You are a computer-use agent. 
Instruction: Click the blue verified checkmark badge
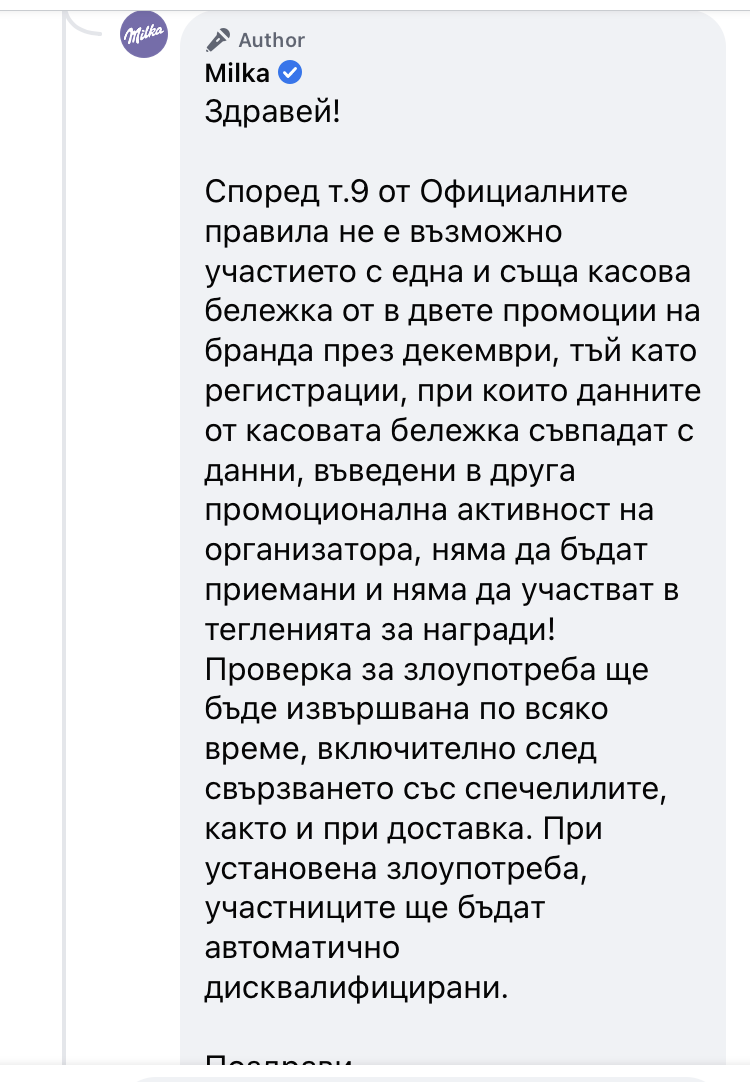[290, 73]
